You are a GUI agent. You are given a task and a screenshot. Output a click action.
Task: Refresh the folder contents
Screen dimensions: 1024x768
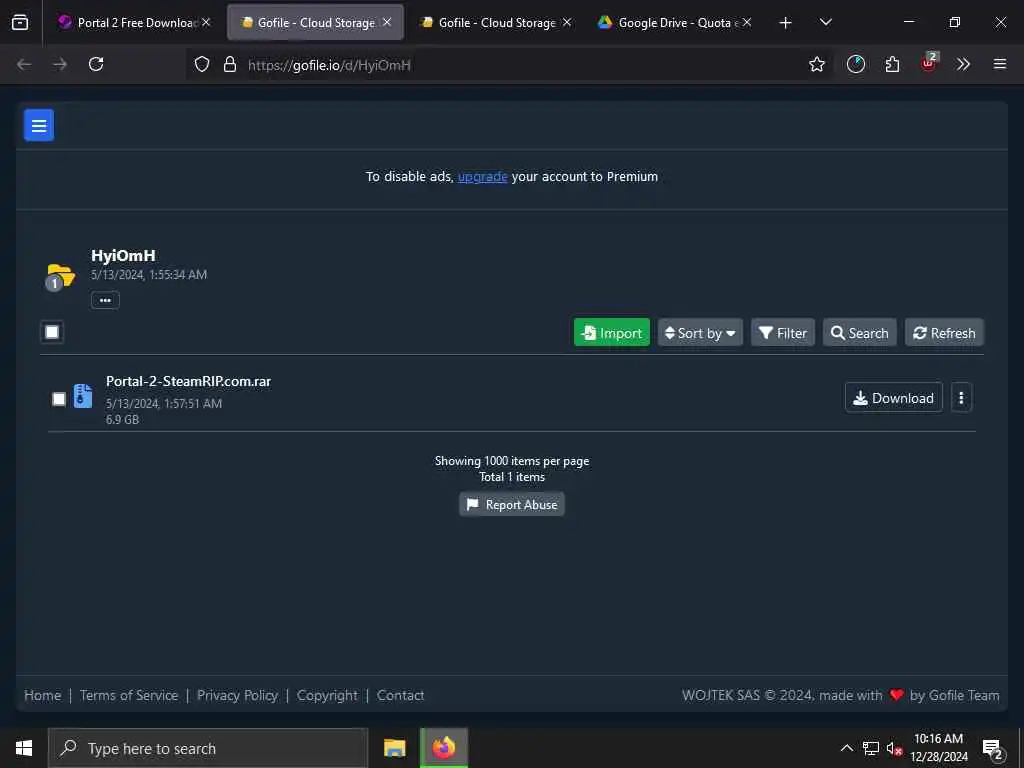point(944,333)
